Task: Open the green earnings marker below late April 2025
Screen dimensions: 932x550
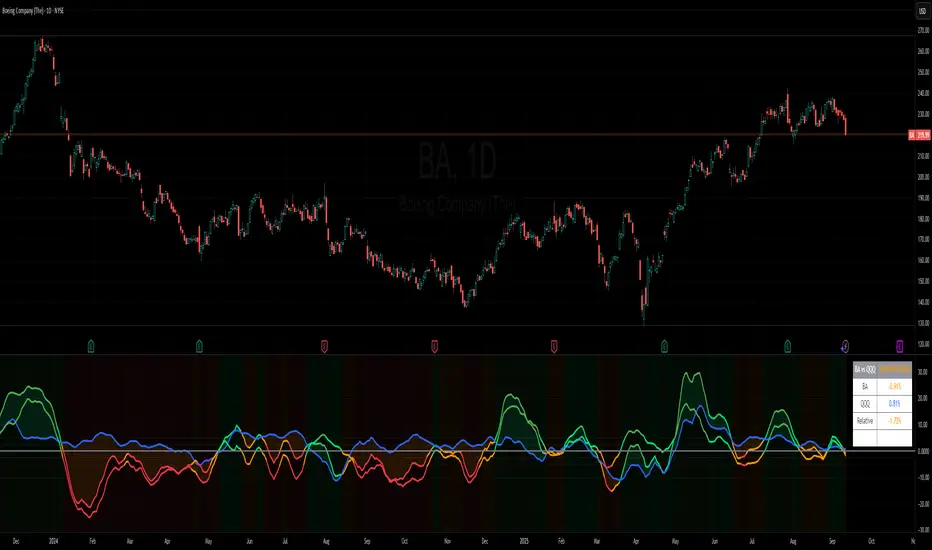Action: (665, 346)
